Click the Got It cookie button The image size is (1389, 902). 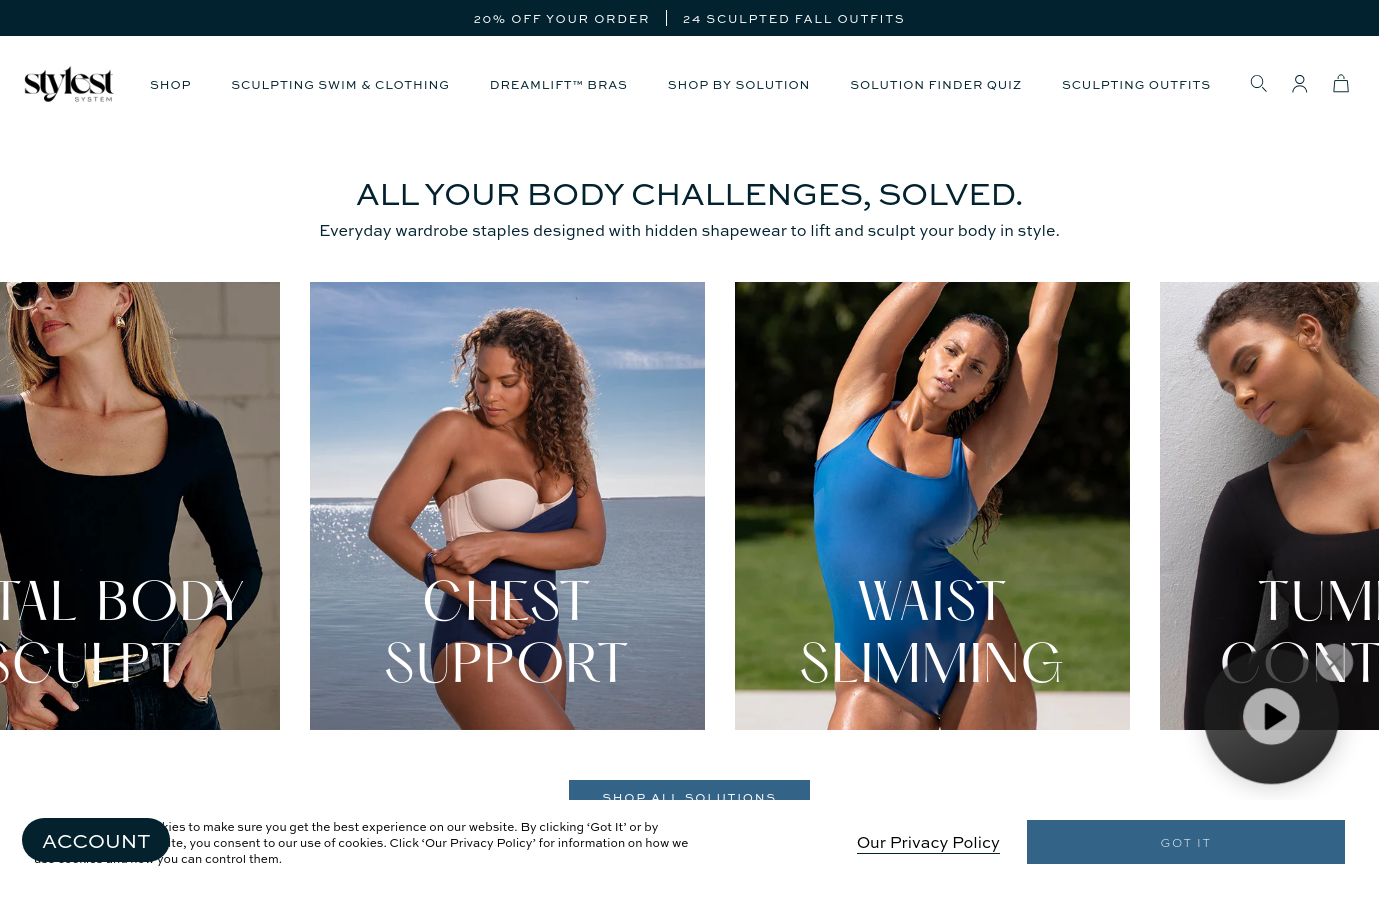[x=1185, y=842]
